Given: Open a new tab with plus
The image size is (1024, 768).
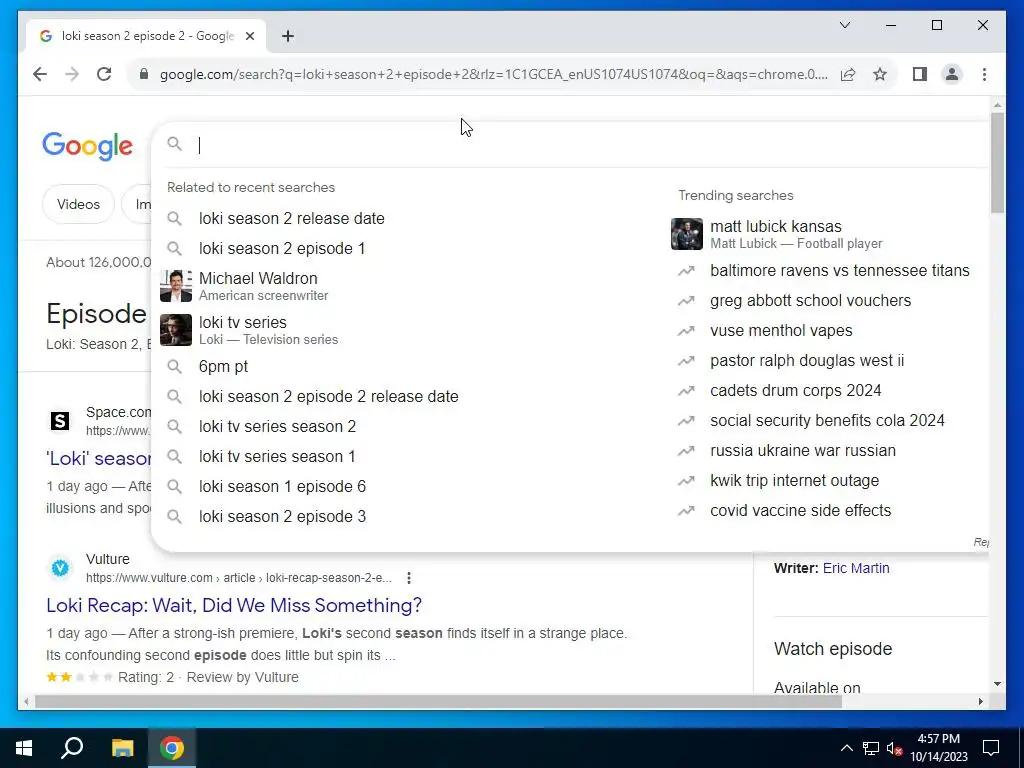Looking at the screenshot, I should click(x=288, y=36).
